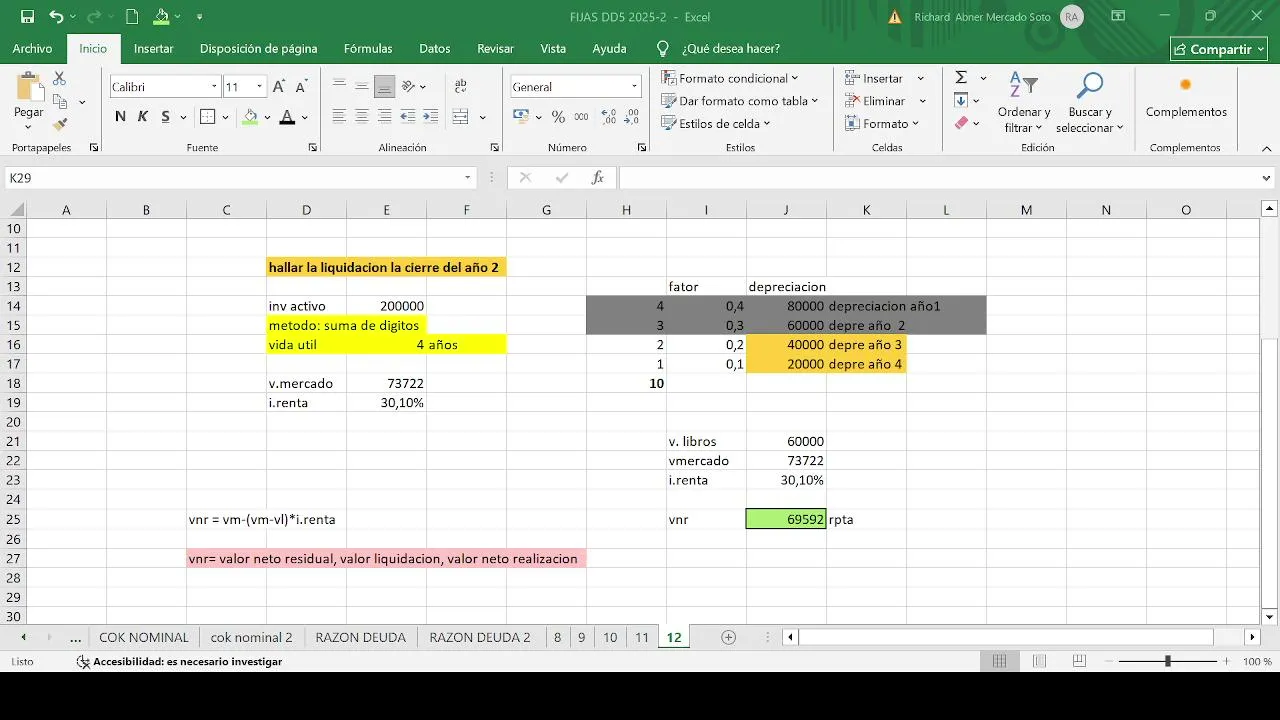Decrease font size with the smaller A
1280x720 pixels.
(301, 87)
